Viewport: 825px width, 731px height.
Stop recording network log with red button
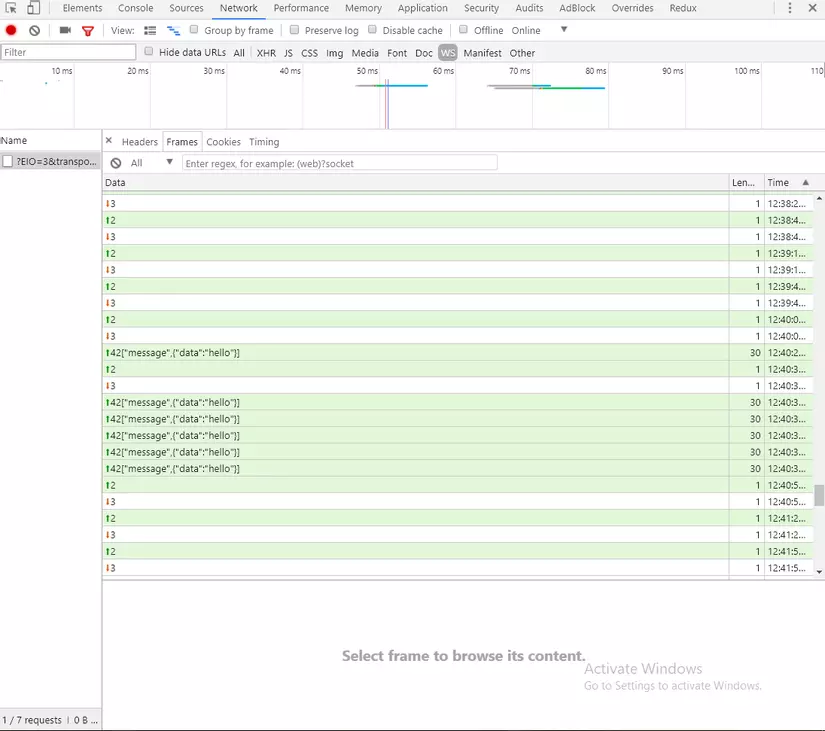point(11,31)
